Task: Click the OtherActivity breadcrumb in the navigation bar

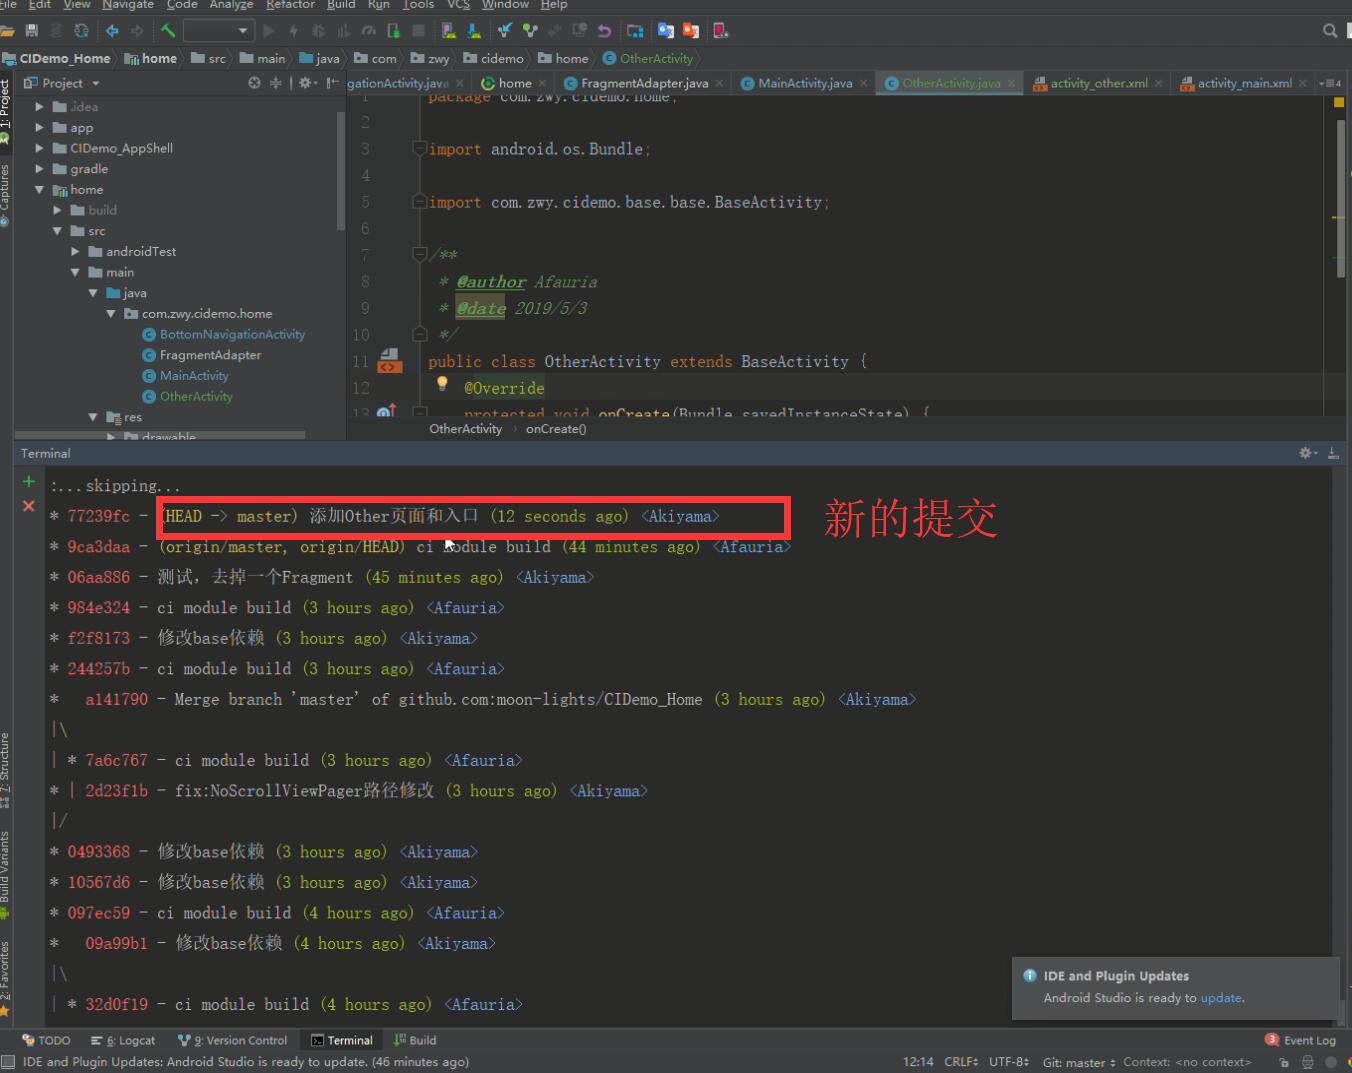Action: 648,58
